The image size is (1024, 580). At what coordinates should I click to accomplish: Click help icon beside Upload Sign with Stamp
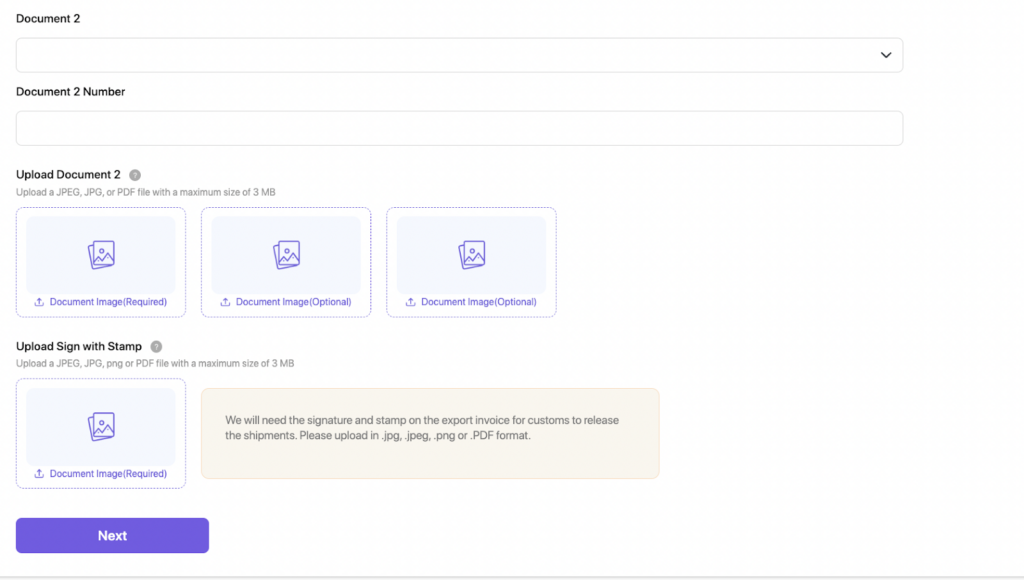coord(156,347)
